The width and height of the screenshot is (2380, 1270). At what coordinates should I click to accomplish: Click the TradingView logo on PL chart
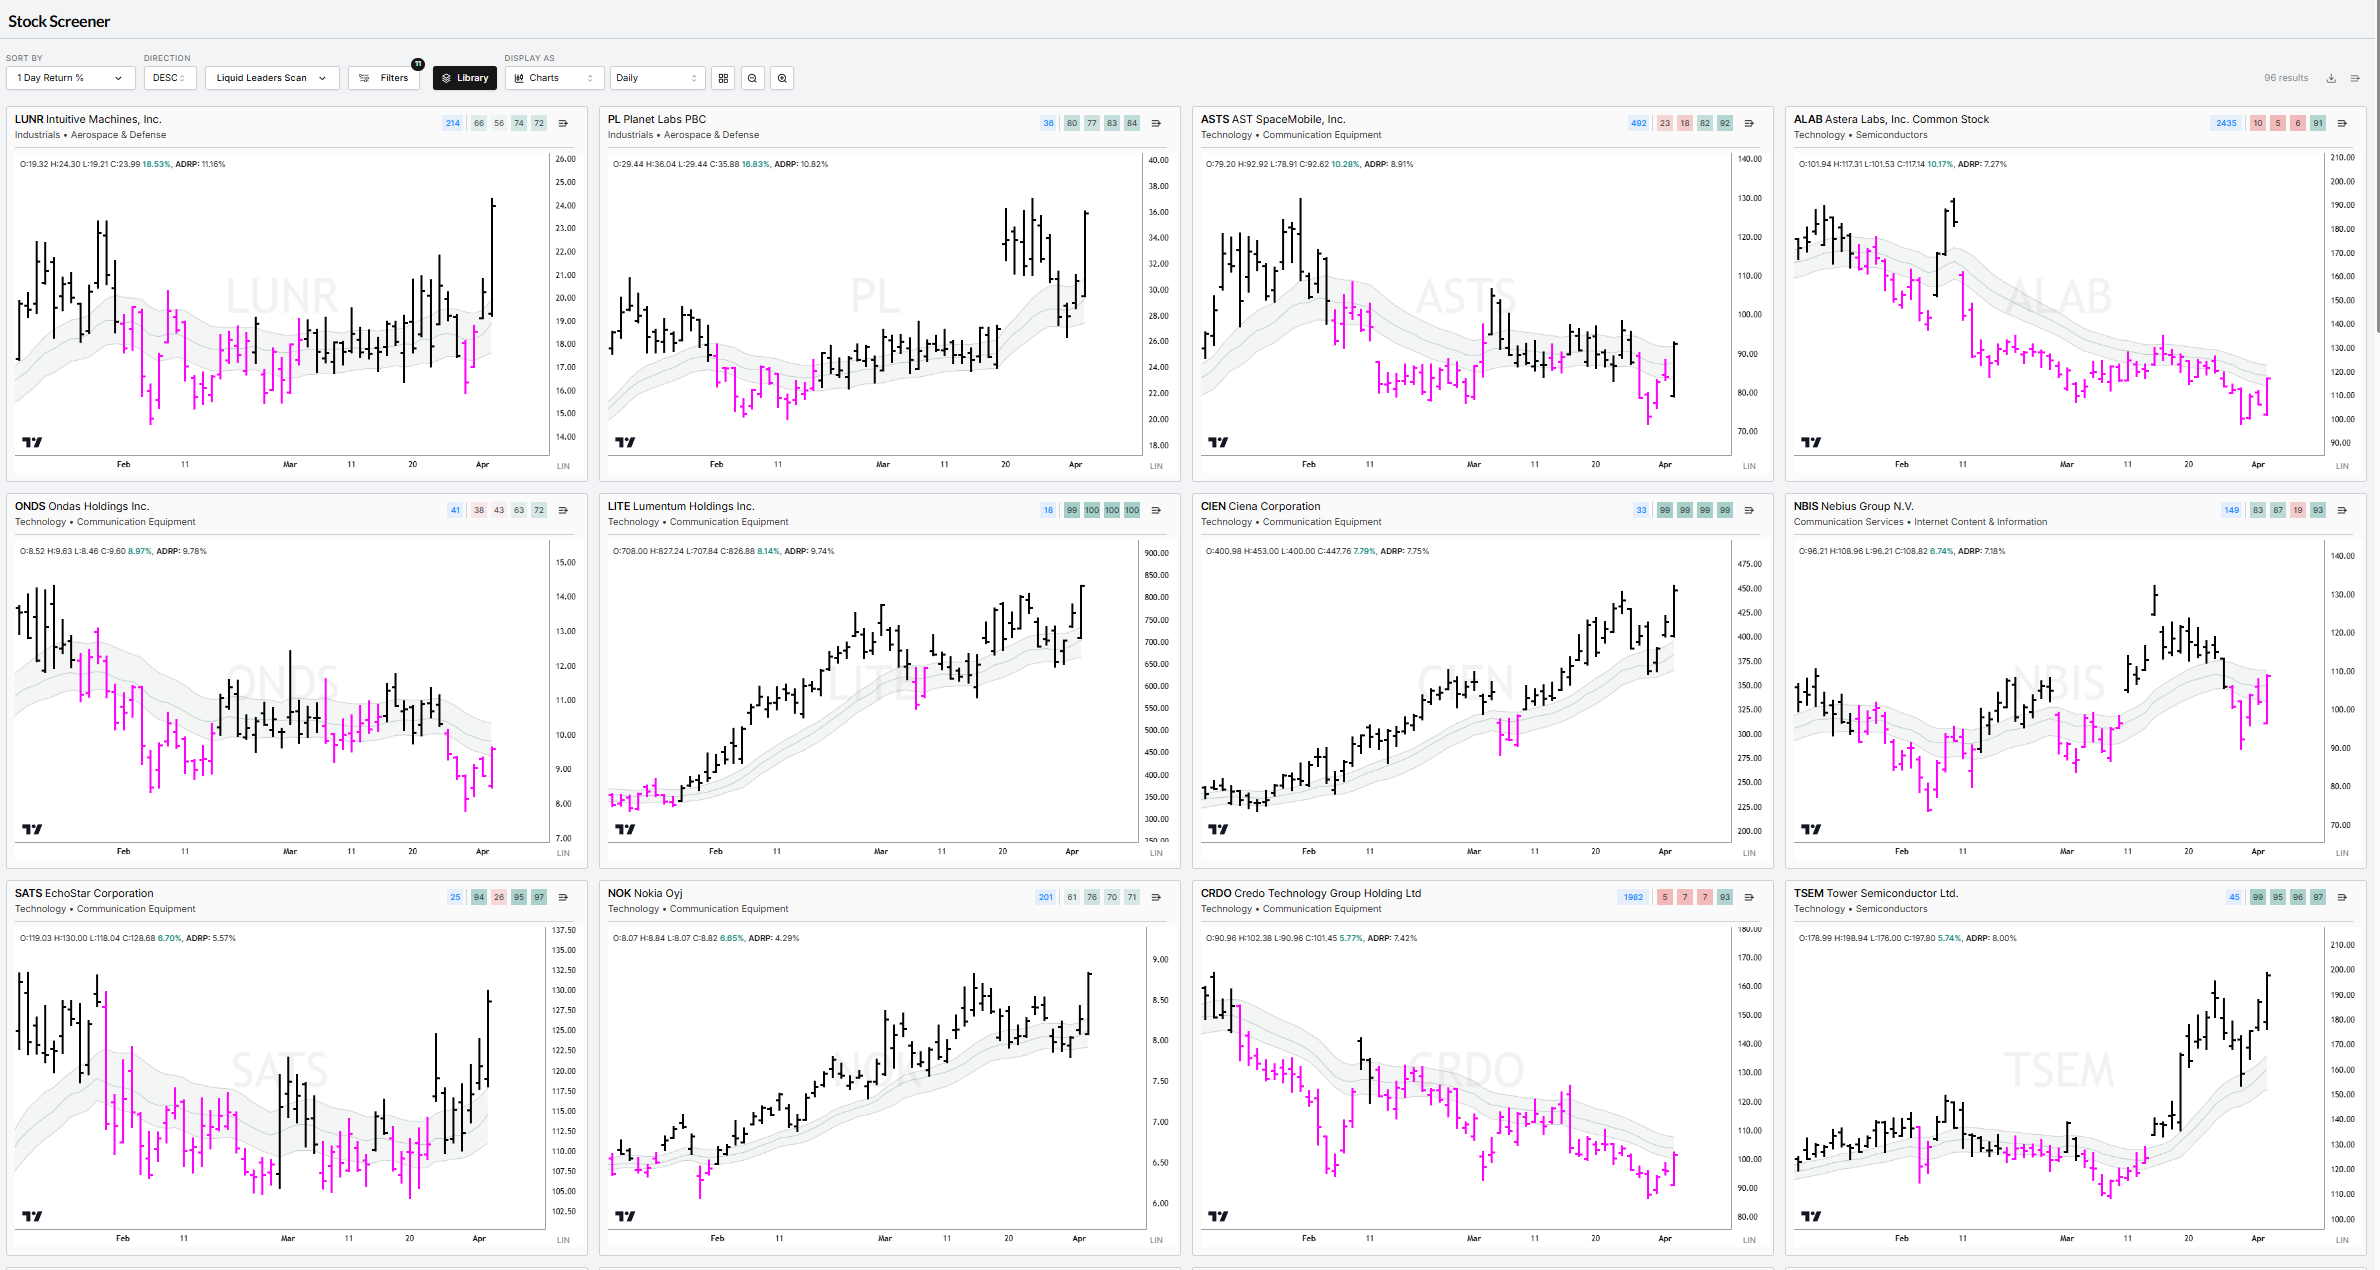625,442
